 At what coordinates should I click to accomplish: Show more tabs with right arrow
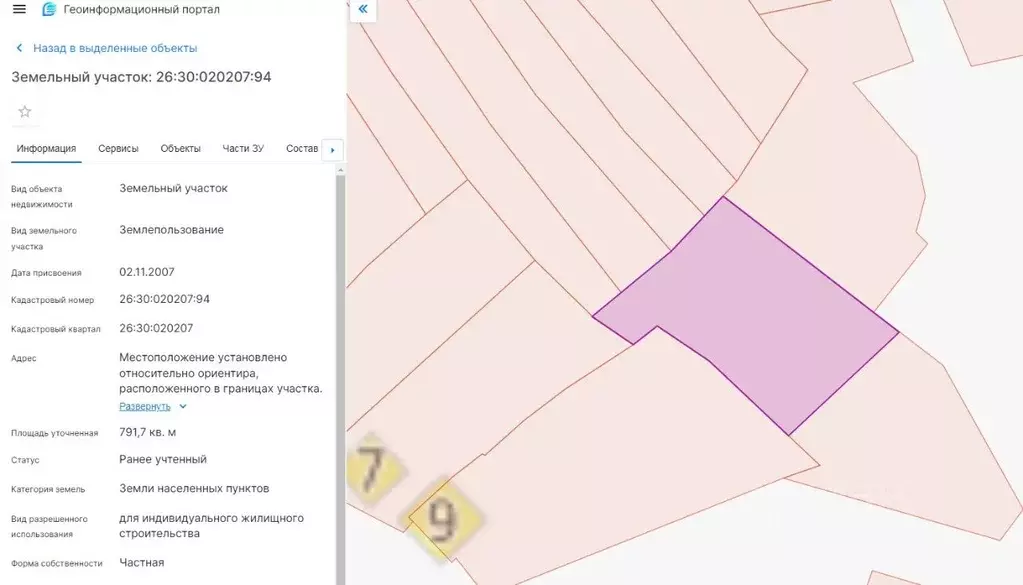tap(333, 150)
